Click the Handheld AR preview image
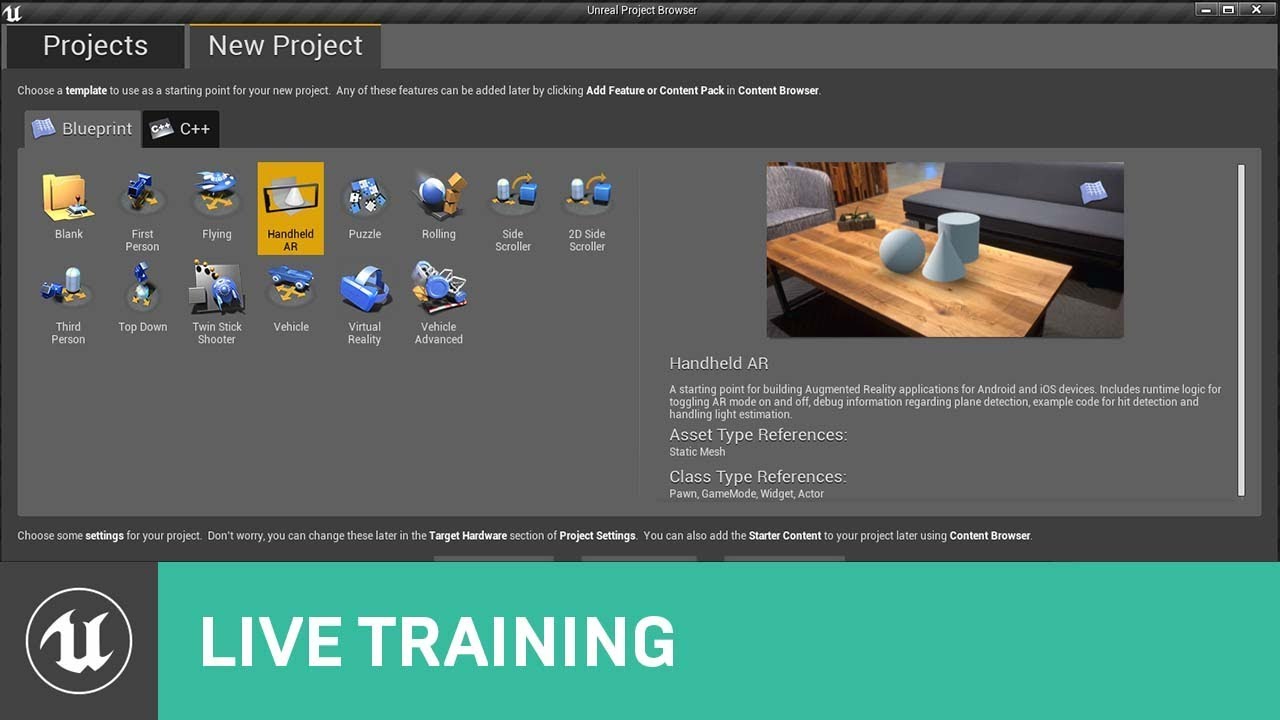The image size is (1280, 720). tap(945, 250)
